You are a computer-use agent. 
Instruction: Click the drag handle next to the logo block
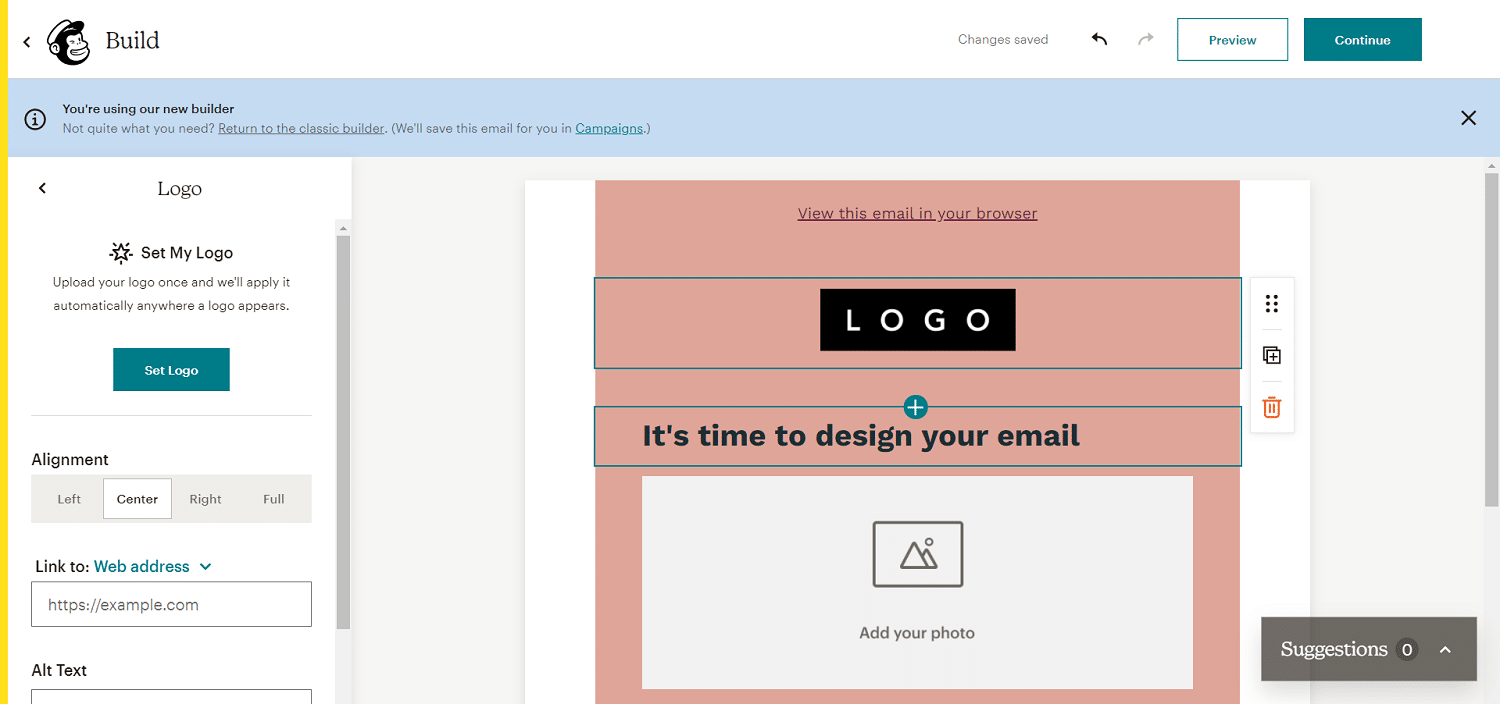click(1271, 303)
